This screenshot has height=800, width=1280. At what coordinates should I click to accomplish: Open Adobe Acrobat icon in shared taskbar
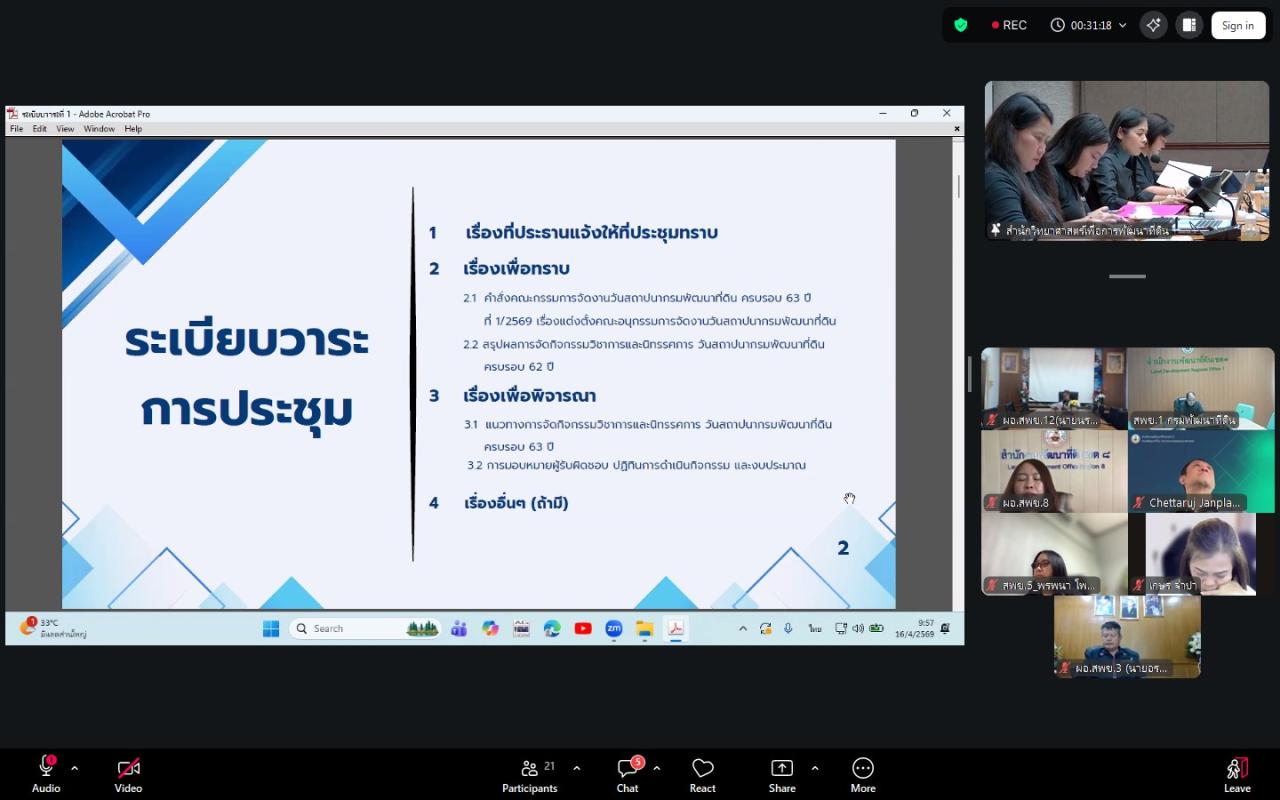click(676, 628)
